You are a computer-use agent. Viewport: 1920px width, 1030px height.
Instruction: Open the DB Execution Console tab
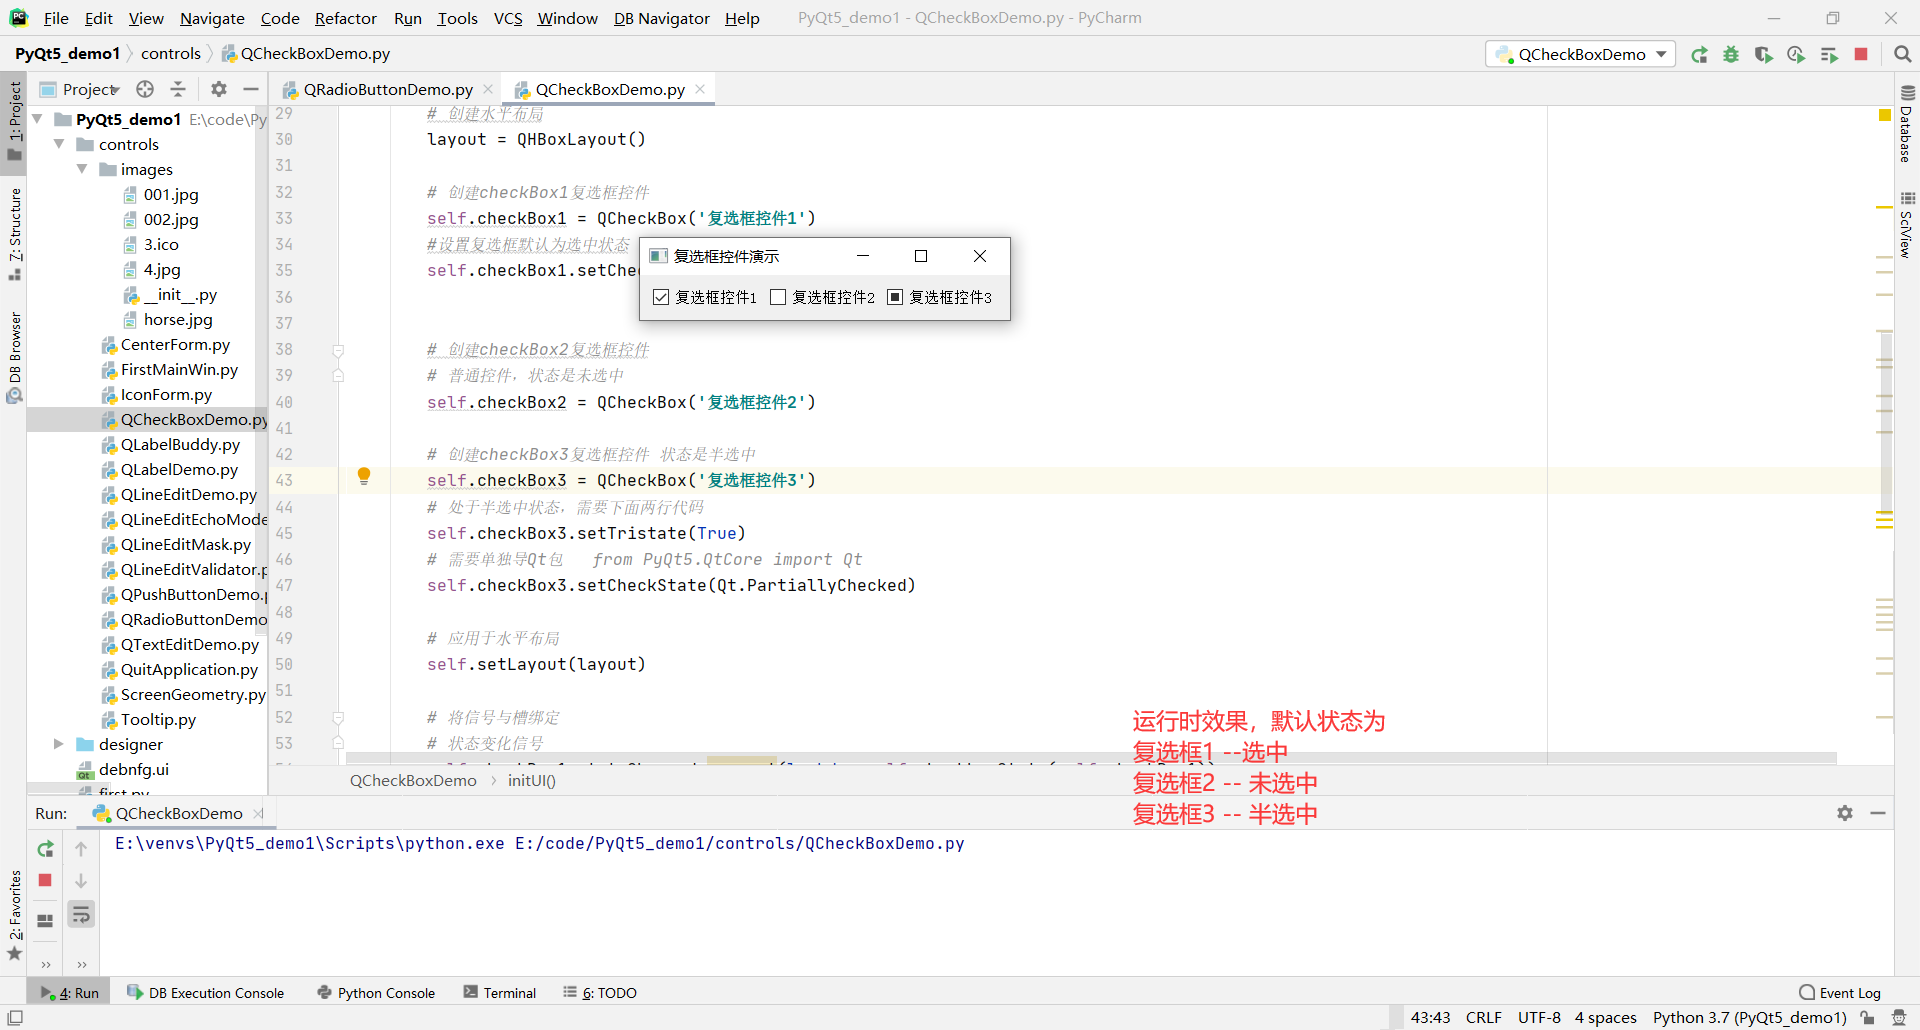pos(206,993)
